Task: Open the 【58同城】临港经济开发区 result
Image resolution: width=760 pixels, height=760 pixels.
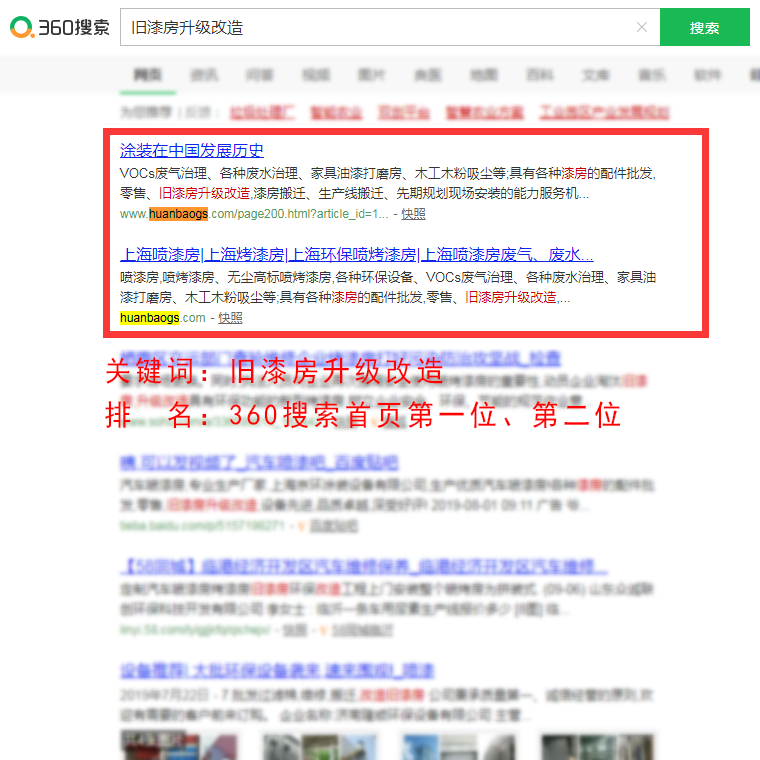Action: click(x=364, y=567)
